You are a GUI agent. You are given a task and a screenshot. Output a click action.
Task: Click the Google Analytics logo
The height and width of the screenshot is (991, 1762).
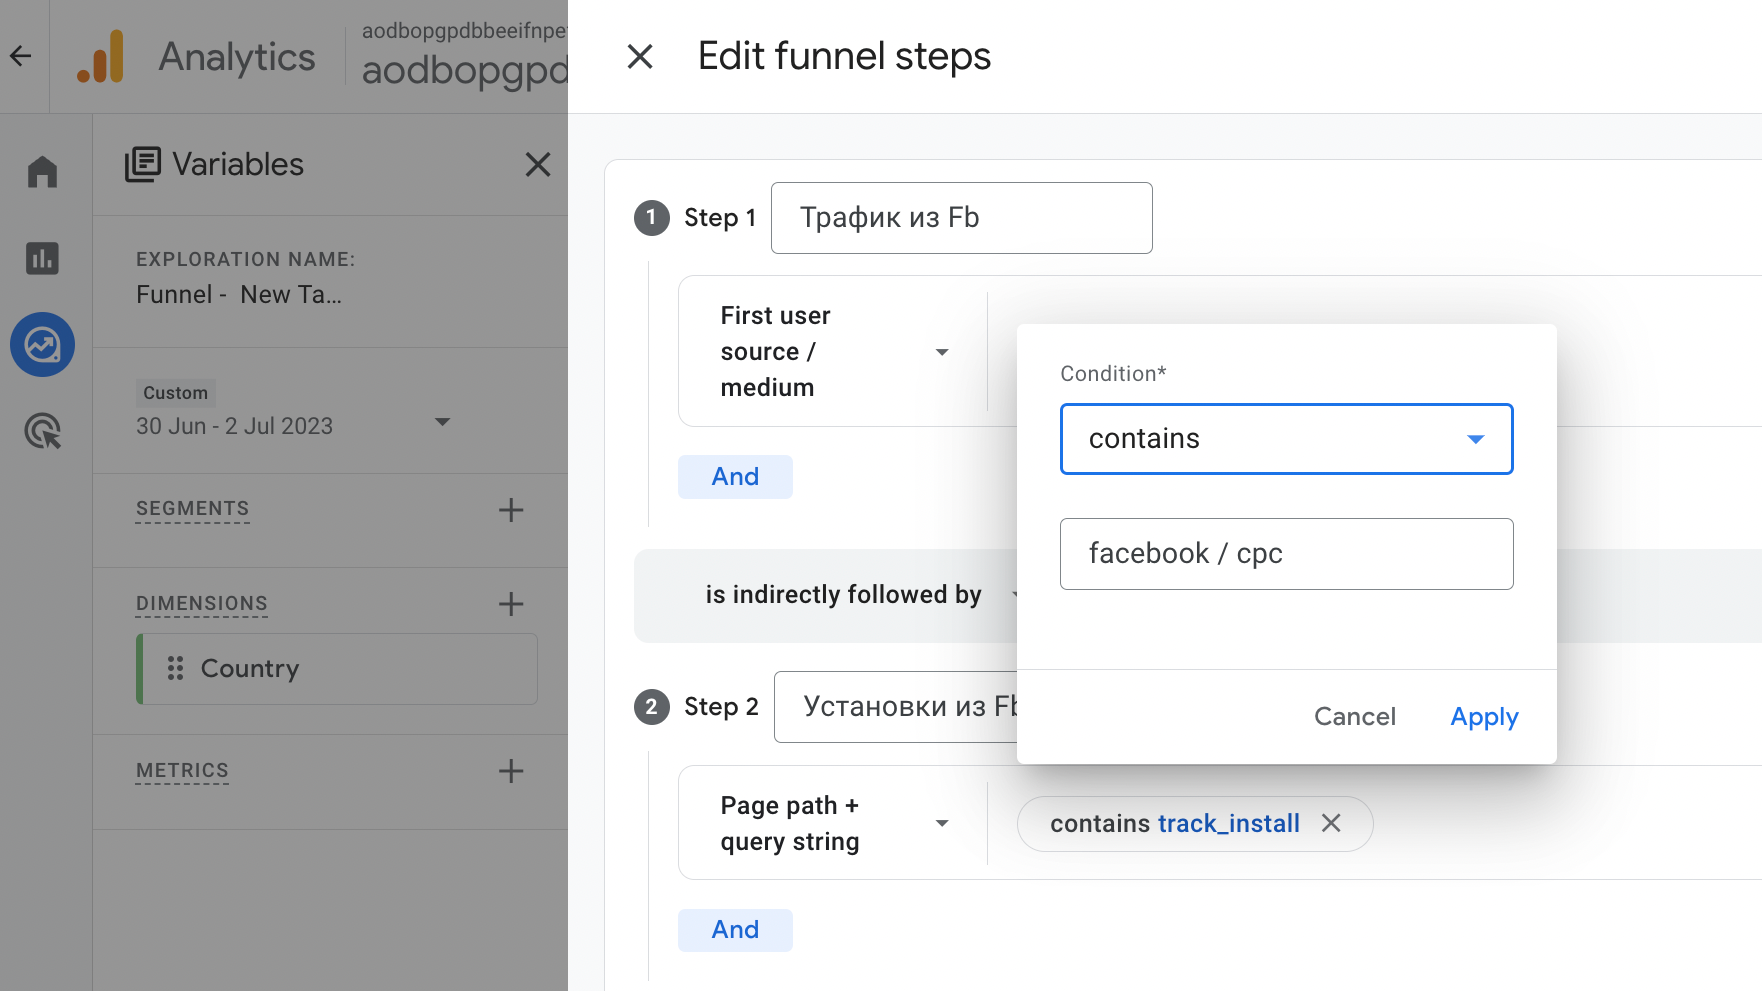point(101,57)
